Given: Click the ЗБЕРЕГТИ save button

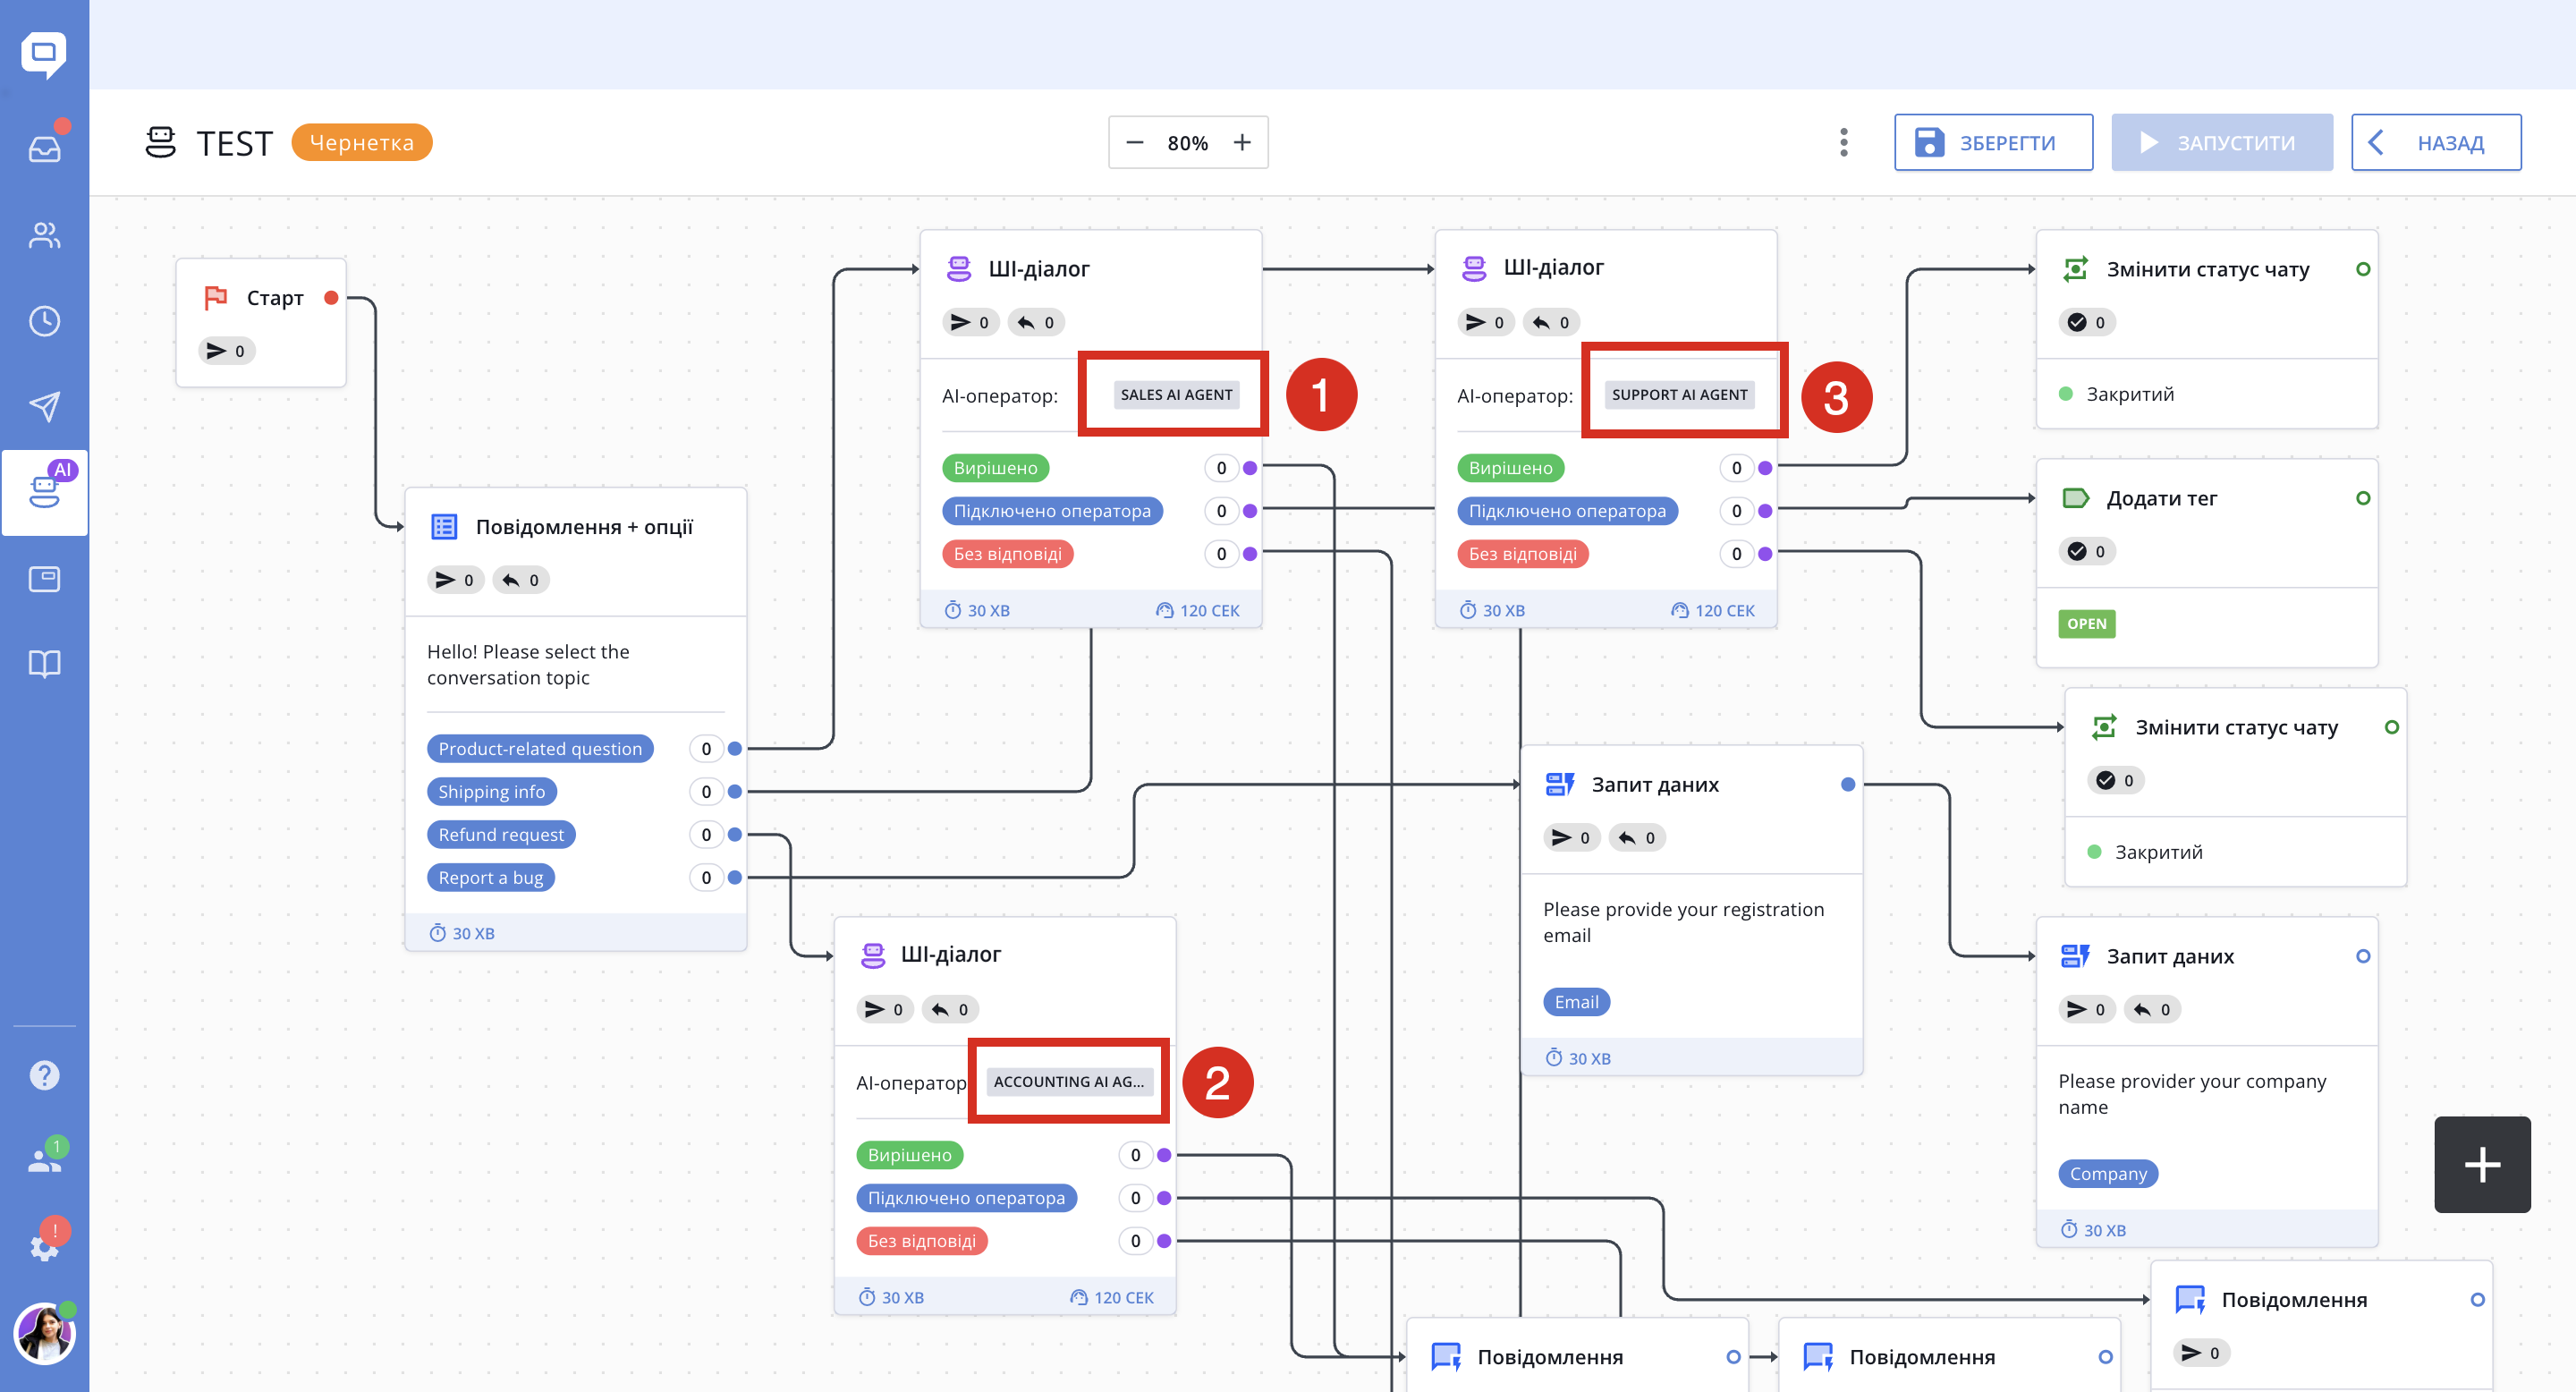Looking at the screenshot, I should point(1993,143).
